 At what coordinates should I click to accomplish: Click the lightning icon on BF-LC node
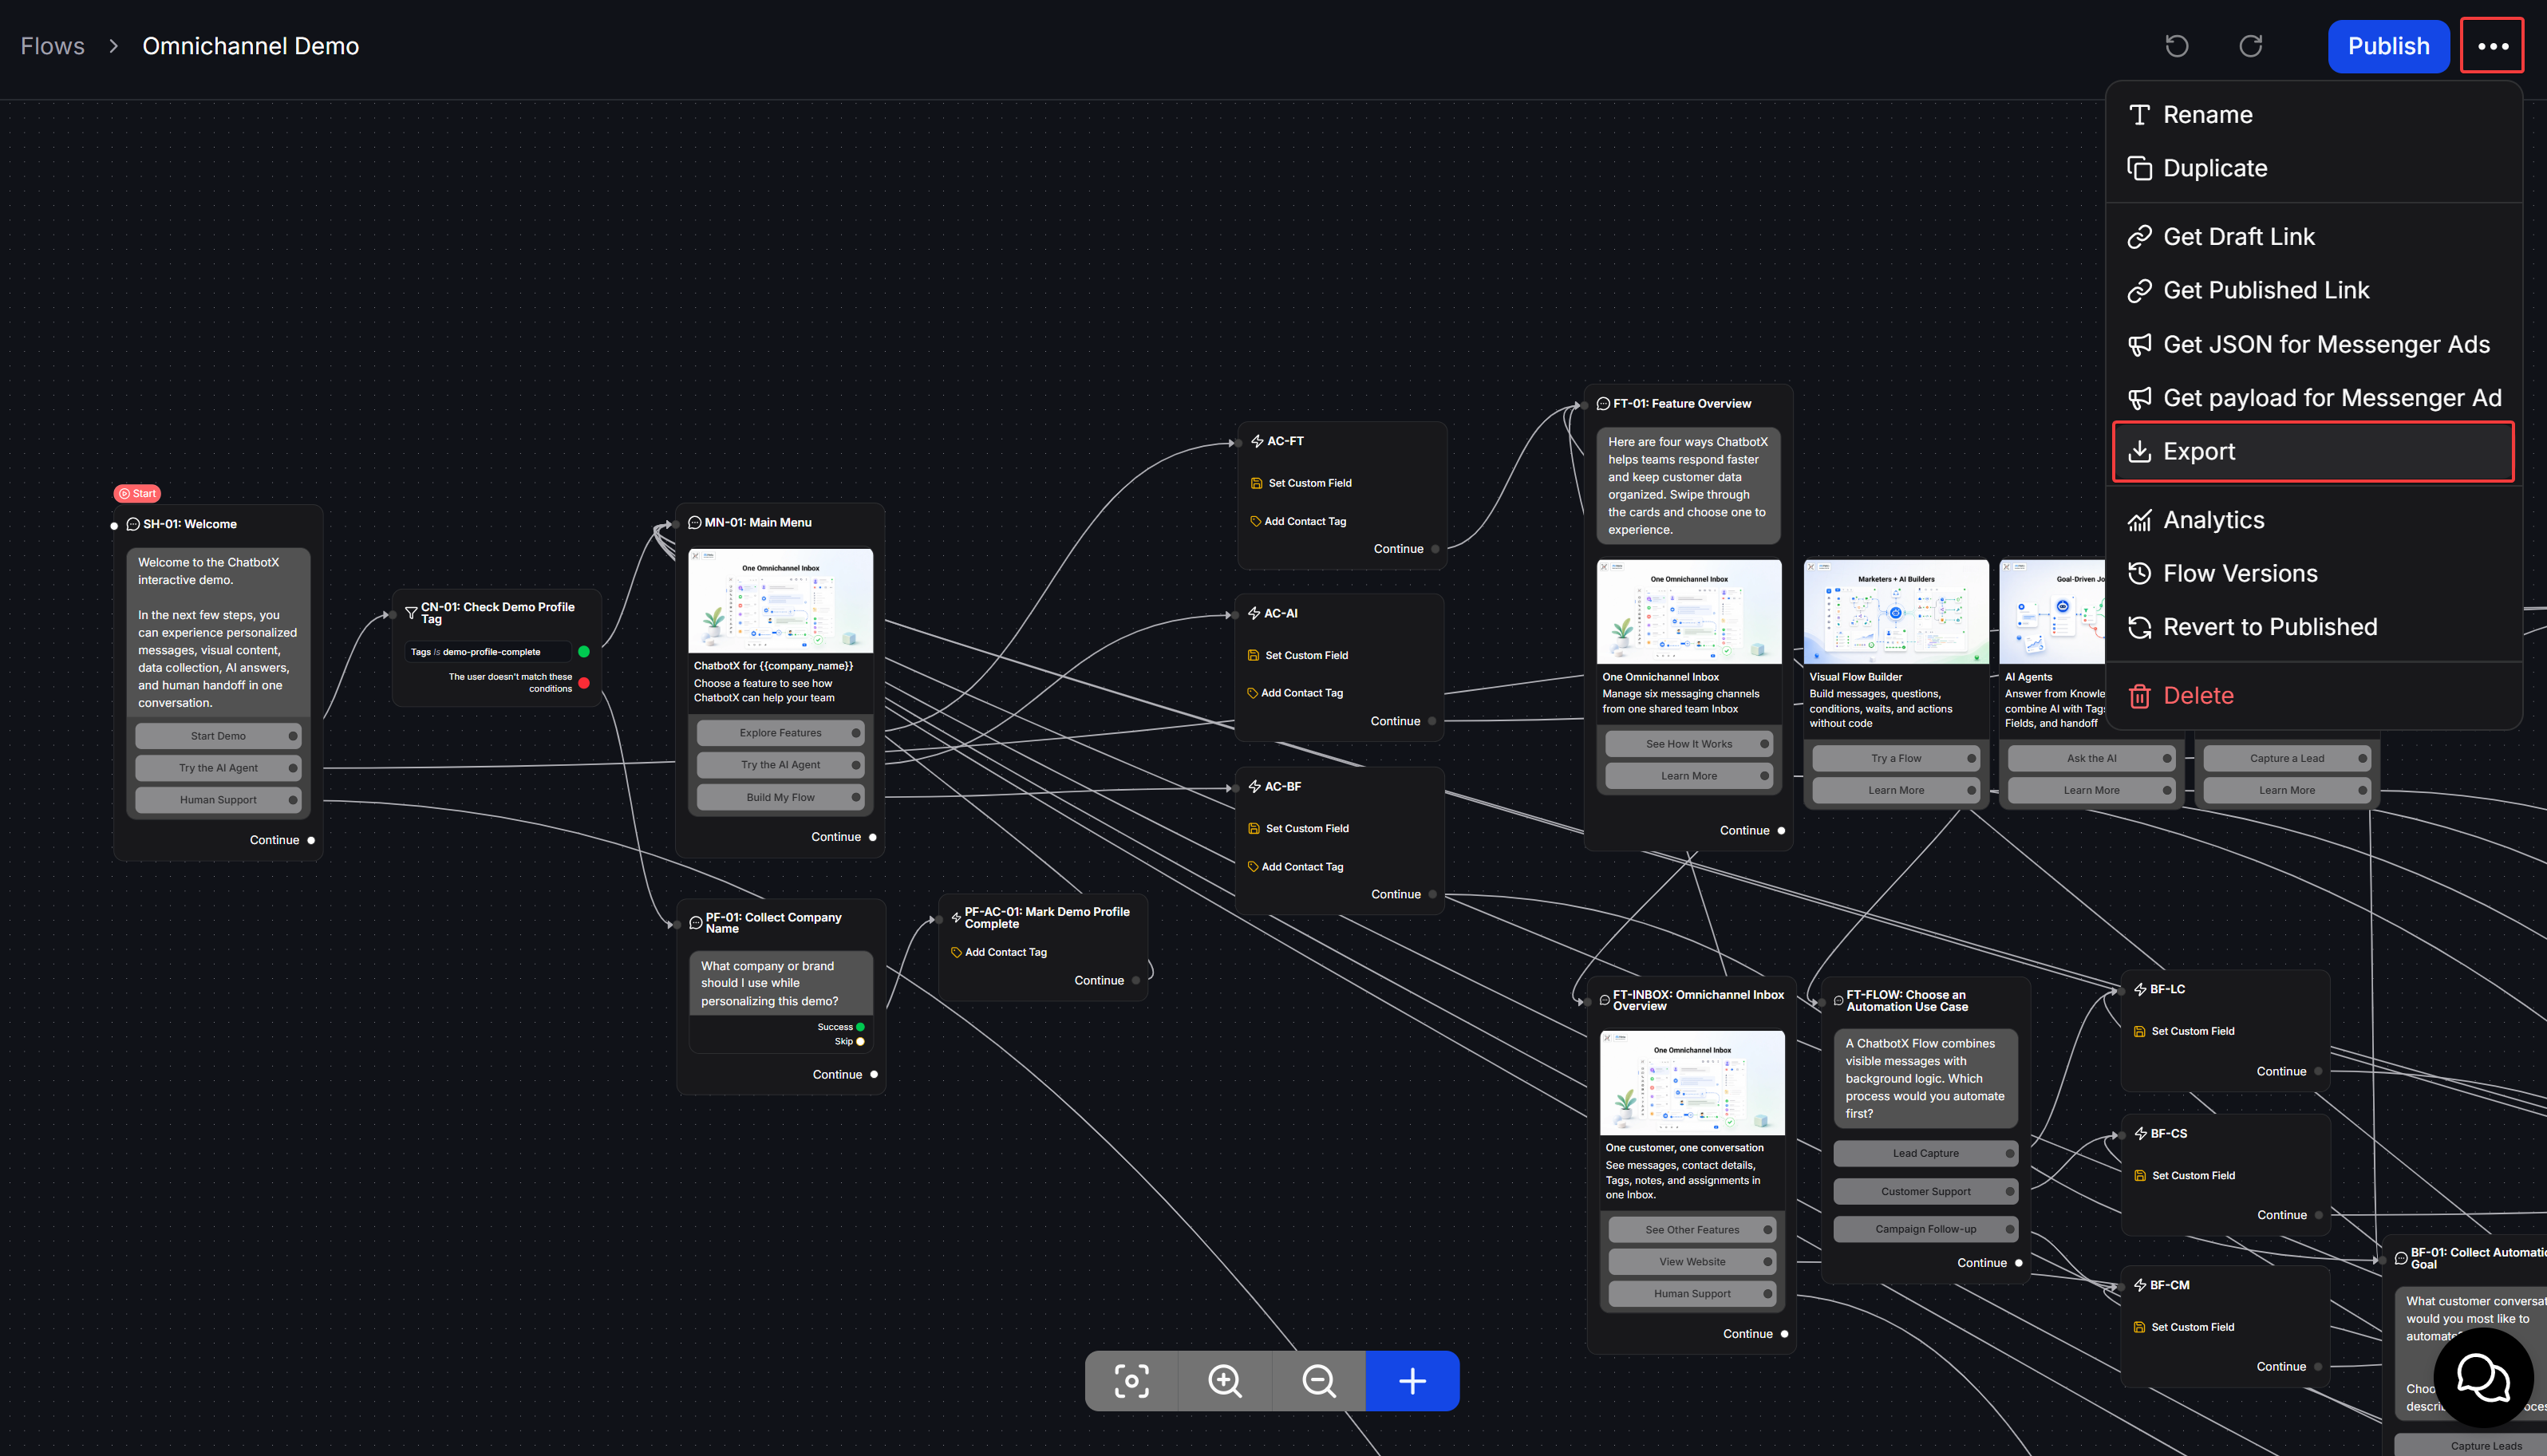[2140, 989]
